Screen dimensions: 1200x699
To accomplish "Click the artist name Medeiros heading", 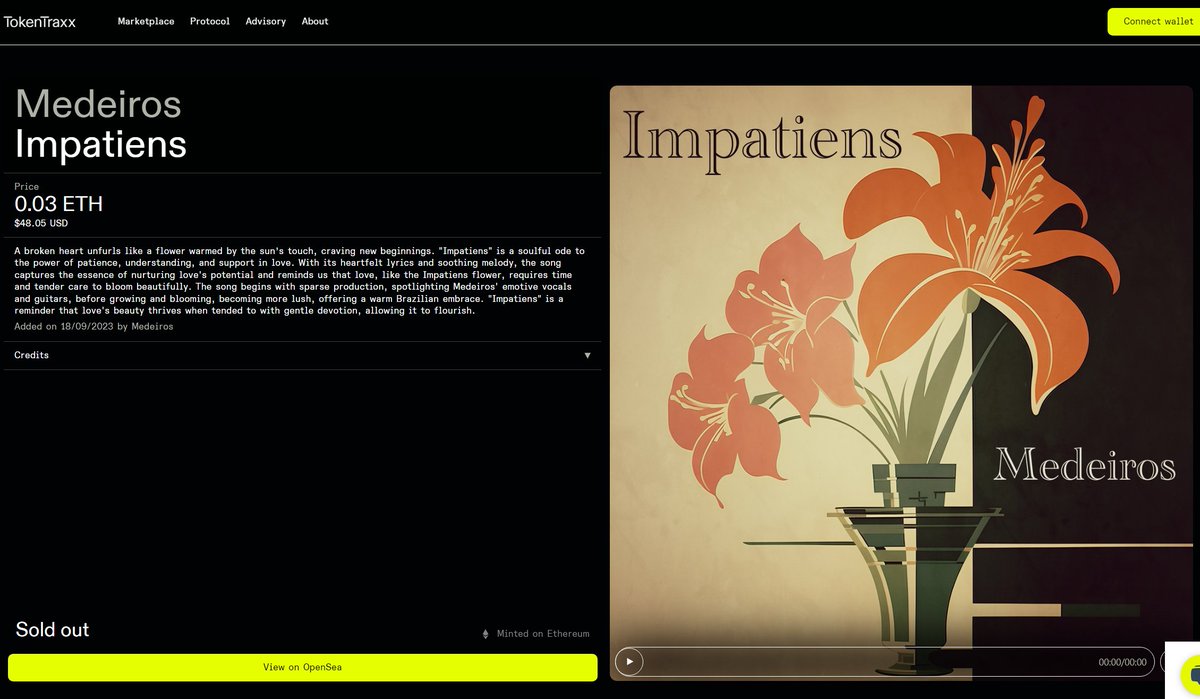I will pyautogui.click(x=98, y=103).
